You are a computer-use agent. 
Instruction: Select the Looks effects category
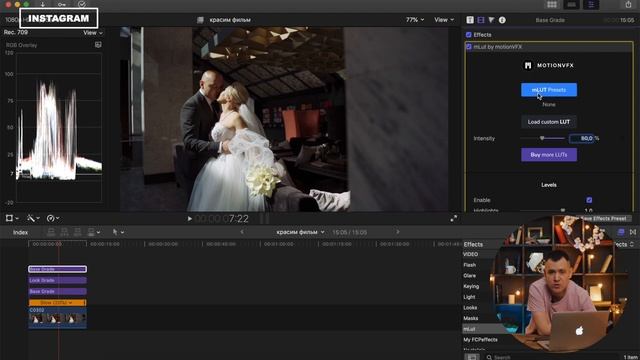coord(470,307)
